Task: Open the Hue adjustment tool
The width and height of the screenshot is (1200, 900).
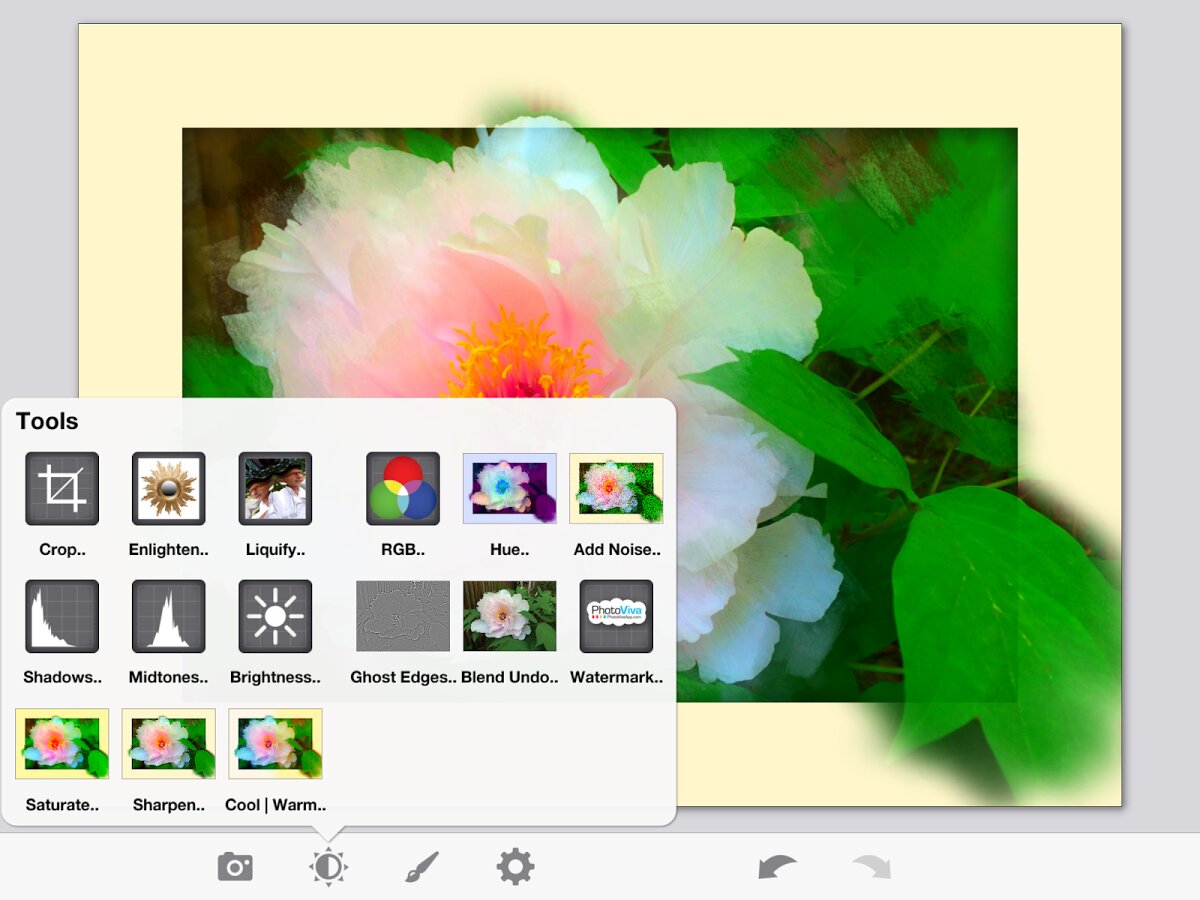Action: pos(510,489)
